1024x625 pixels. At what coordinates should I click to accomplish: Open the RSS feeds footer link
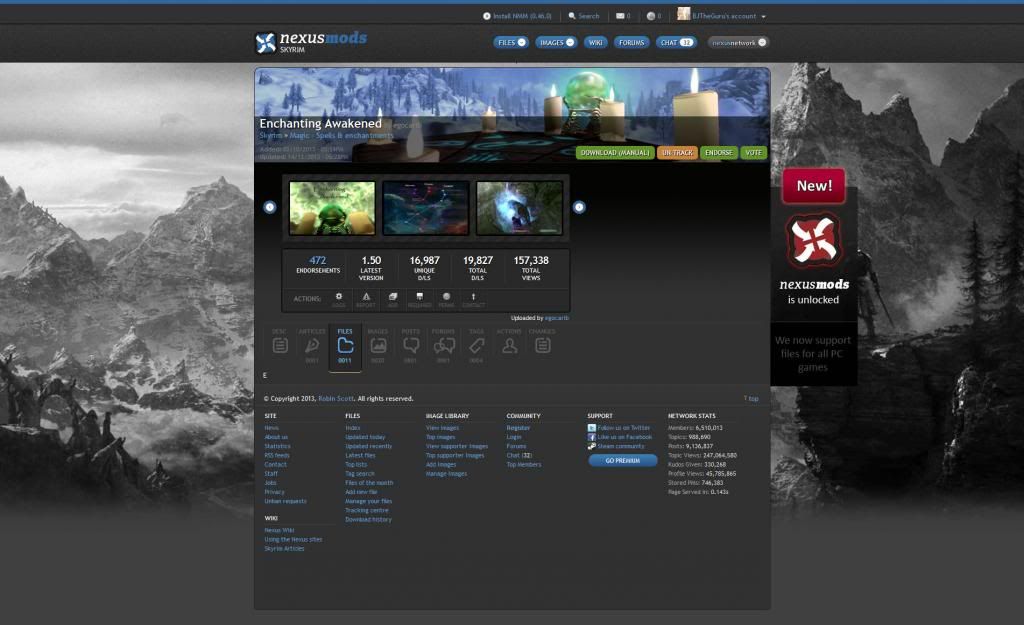click(277, 455)
